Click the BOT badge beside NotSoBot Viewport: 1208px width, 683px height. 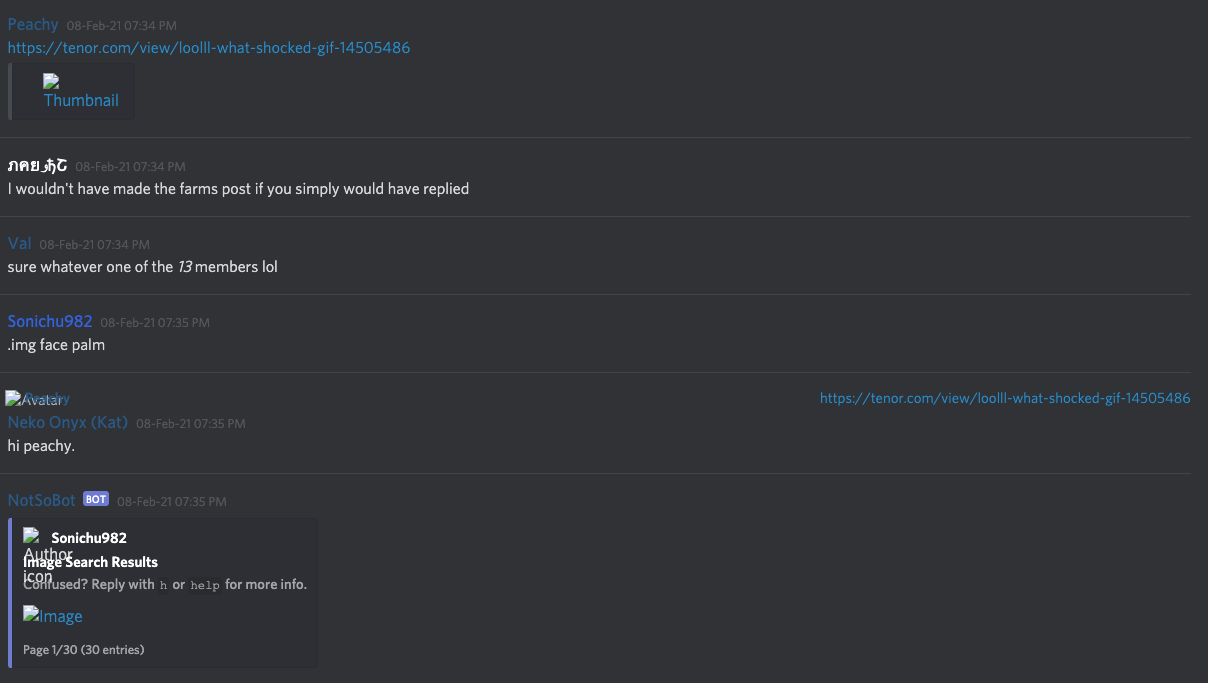click(x=96, y=500)
